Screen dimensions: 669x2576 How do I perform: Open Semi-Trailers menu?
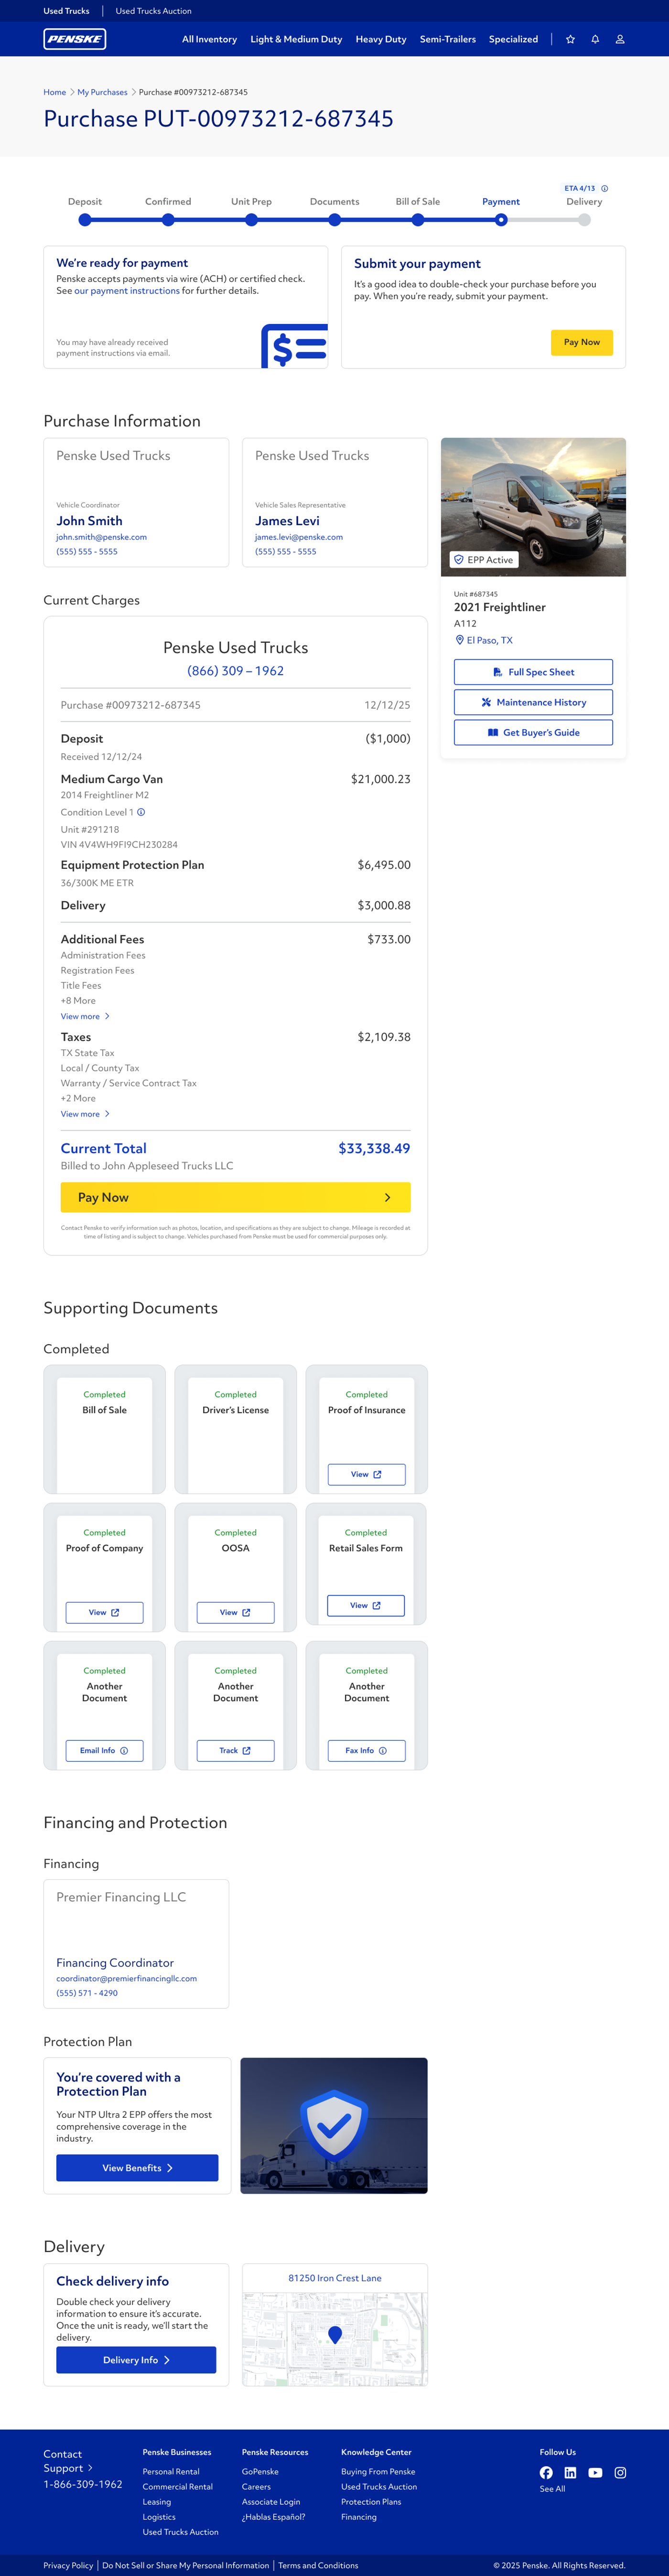pyautogui.click(x=448, y=39)
